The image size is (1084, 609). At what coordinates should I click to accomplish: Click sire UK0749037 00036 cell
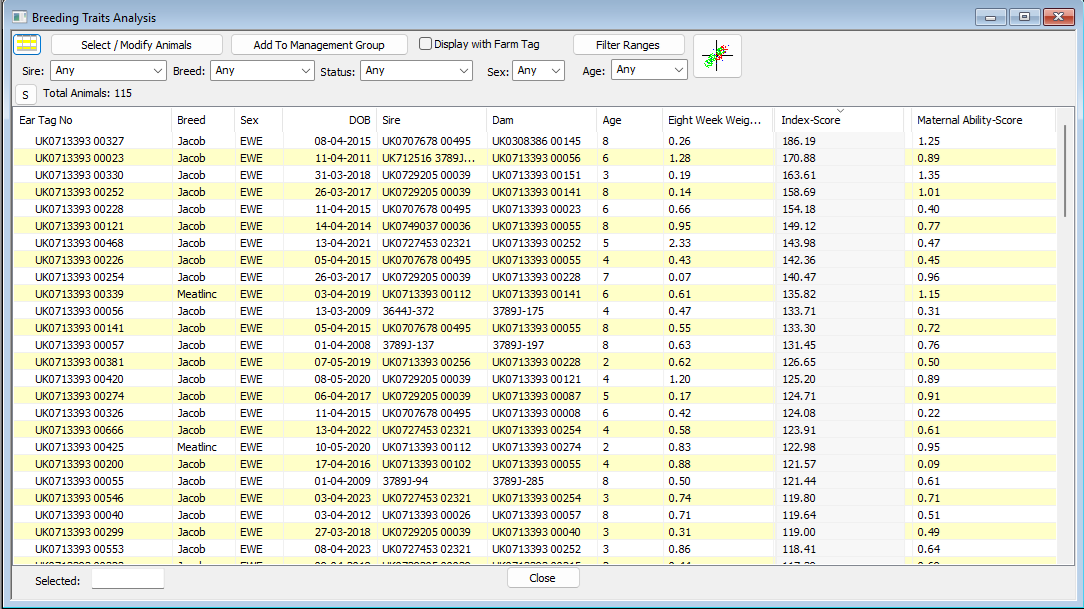click(426, 226)
